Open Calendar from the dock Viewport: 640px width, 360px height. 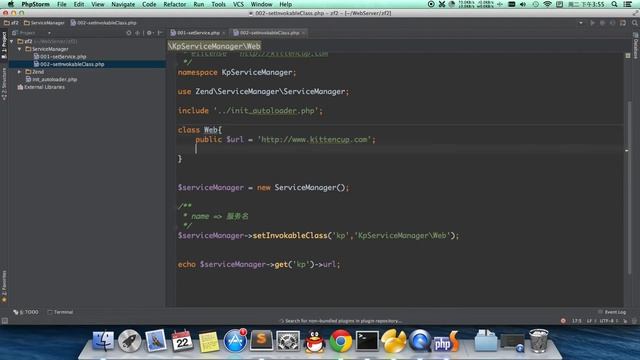(182, 341)
